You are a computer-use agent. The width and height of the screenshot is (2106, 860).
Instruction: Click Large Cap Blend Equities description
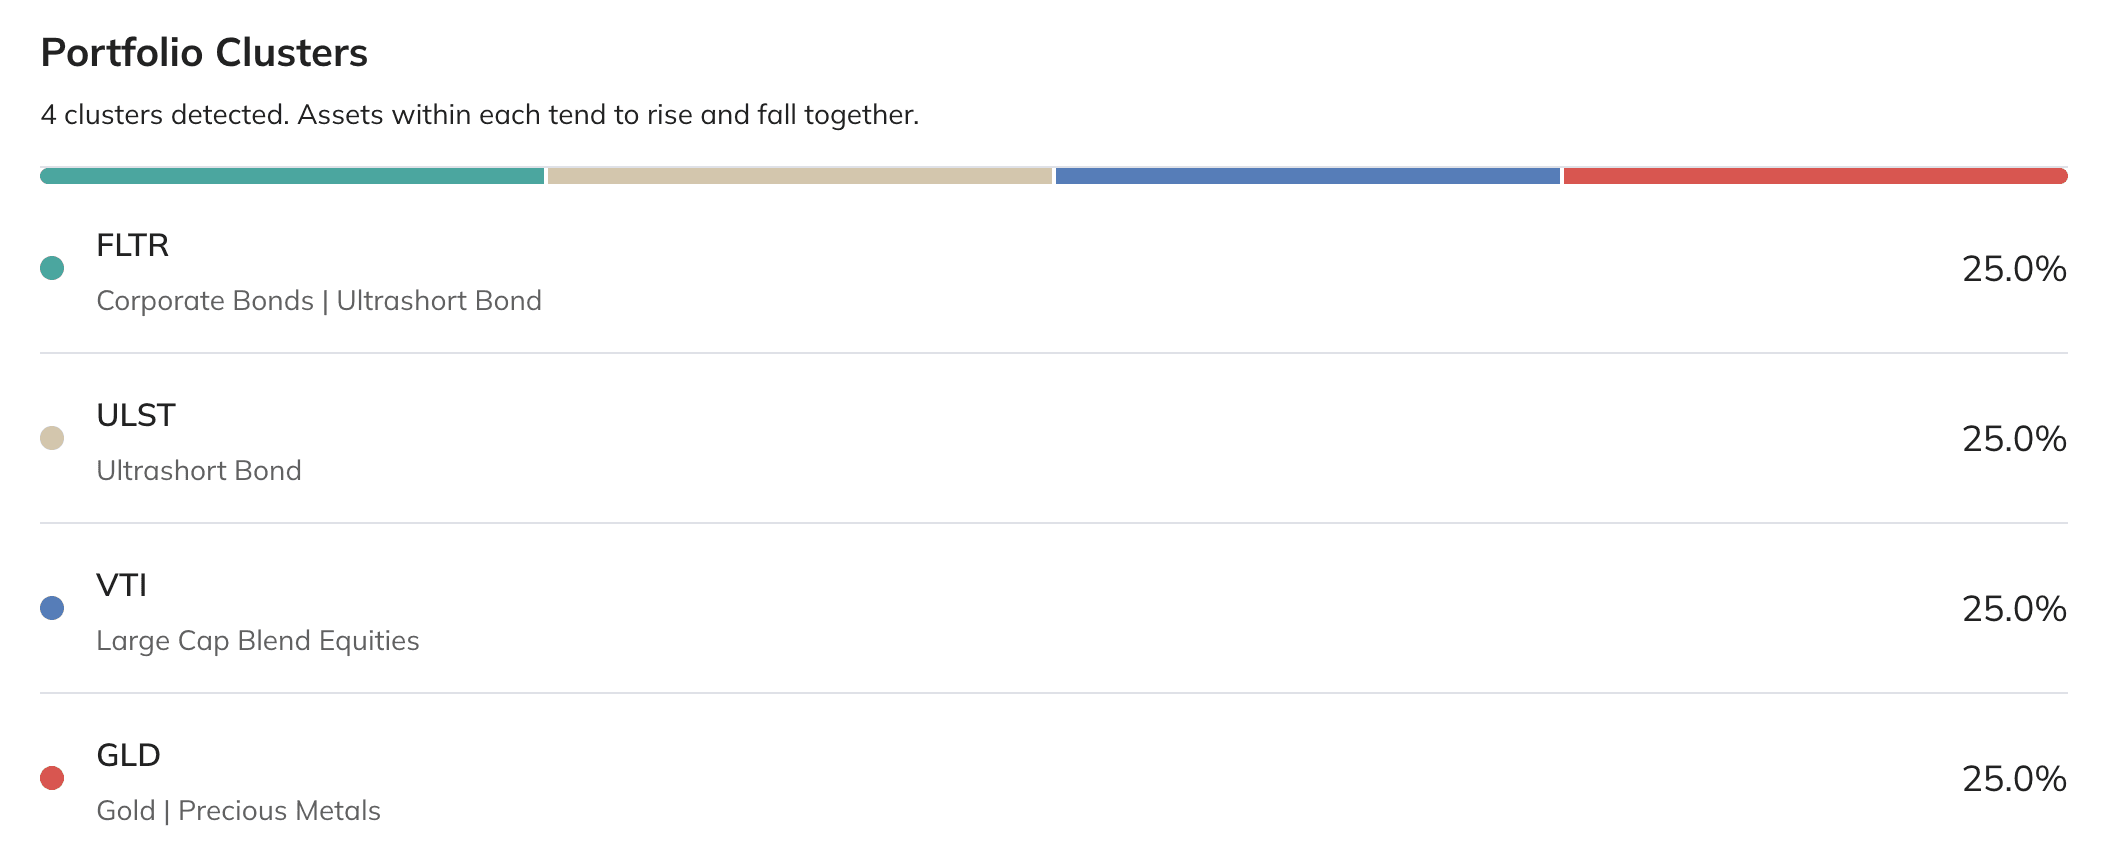point(258,641)
